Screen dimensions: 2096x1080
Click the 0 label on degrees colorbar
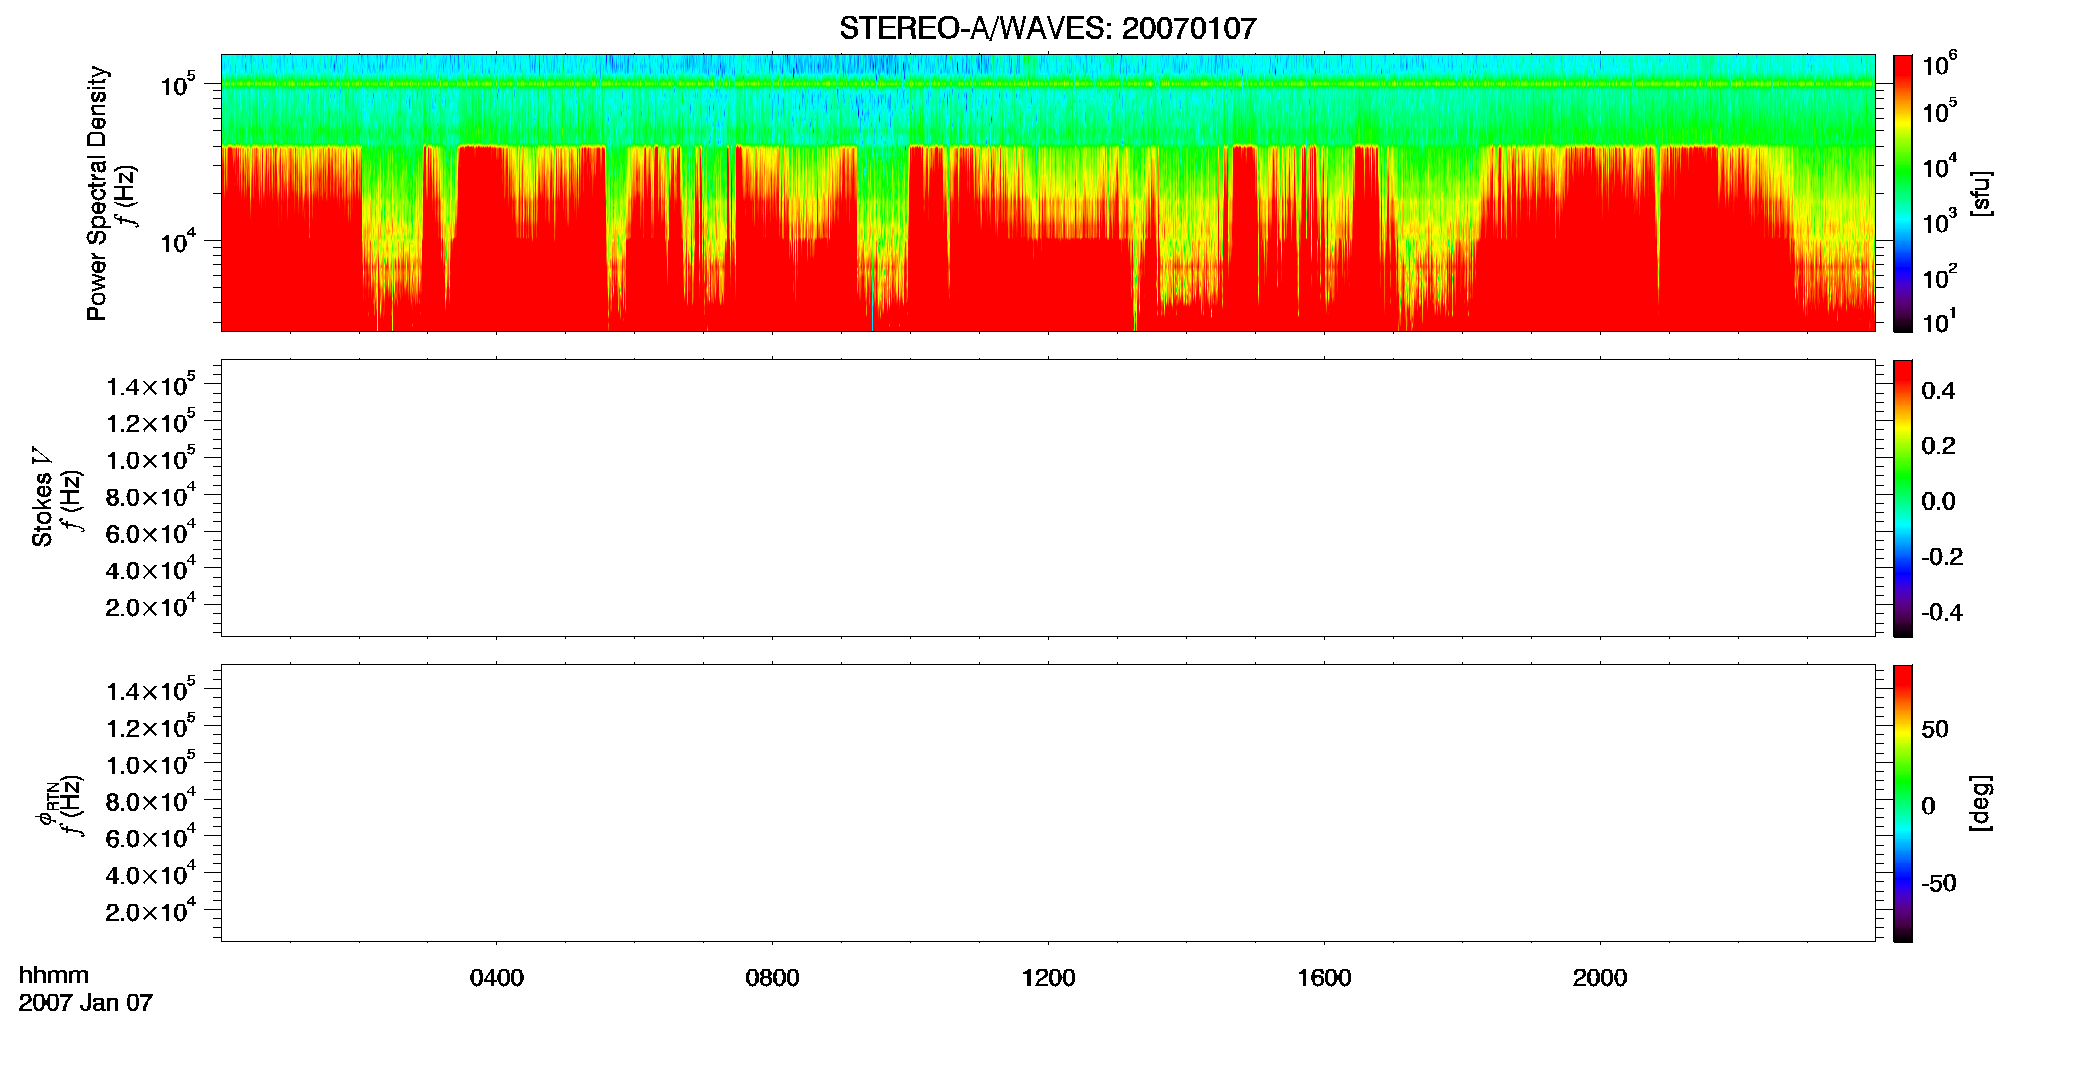(x=1928, y=805)
